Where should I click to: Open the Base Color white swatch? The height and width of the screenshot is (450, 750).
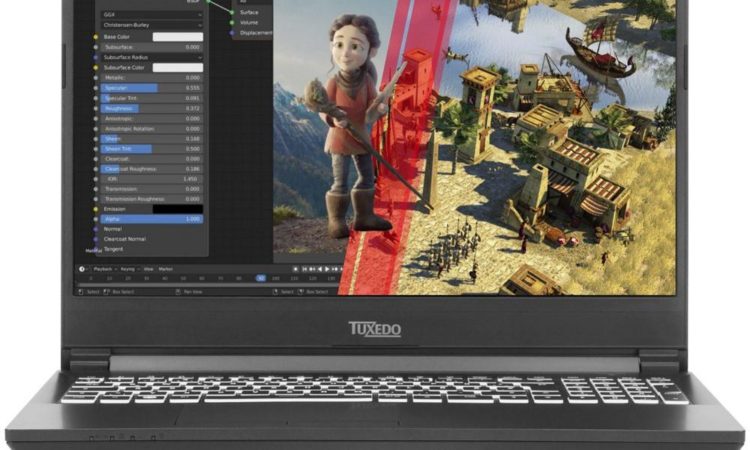point(178,37)
